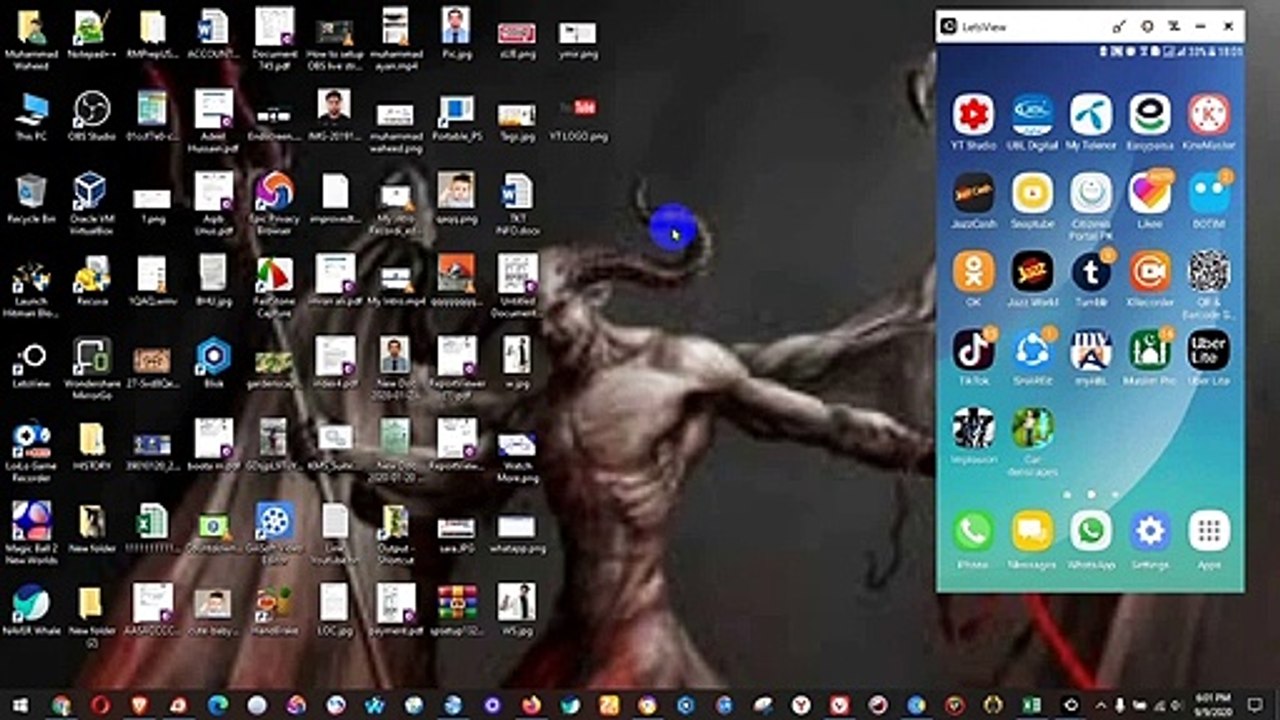Open phone Settings from the dock
The height and width of the screenshot is (720, 1280).
click(x=1150, y=531)
